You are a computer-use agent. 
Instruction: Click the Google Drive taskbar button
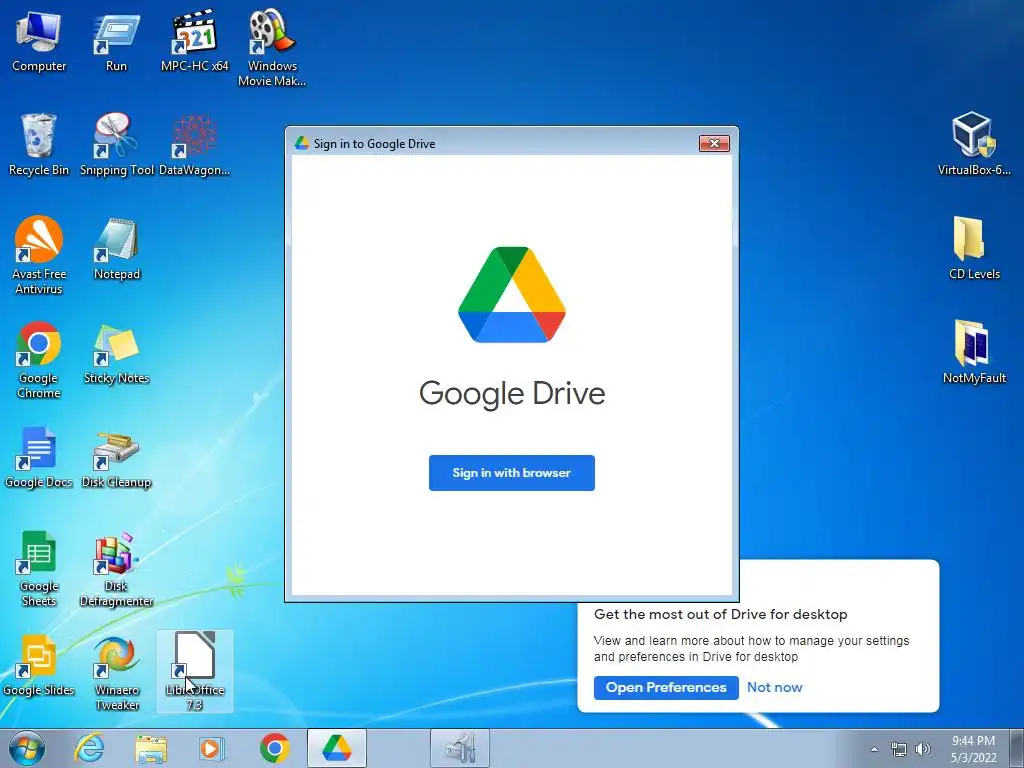(336, 748)
